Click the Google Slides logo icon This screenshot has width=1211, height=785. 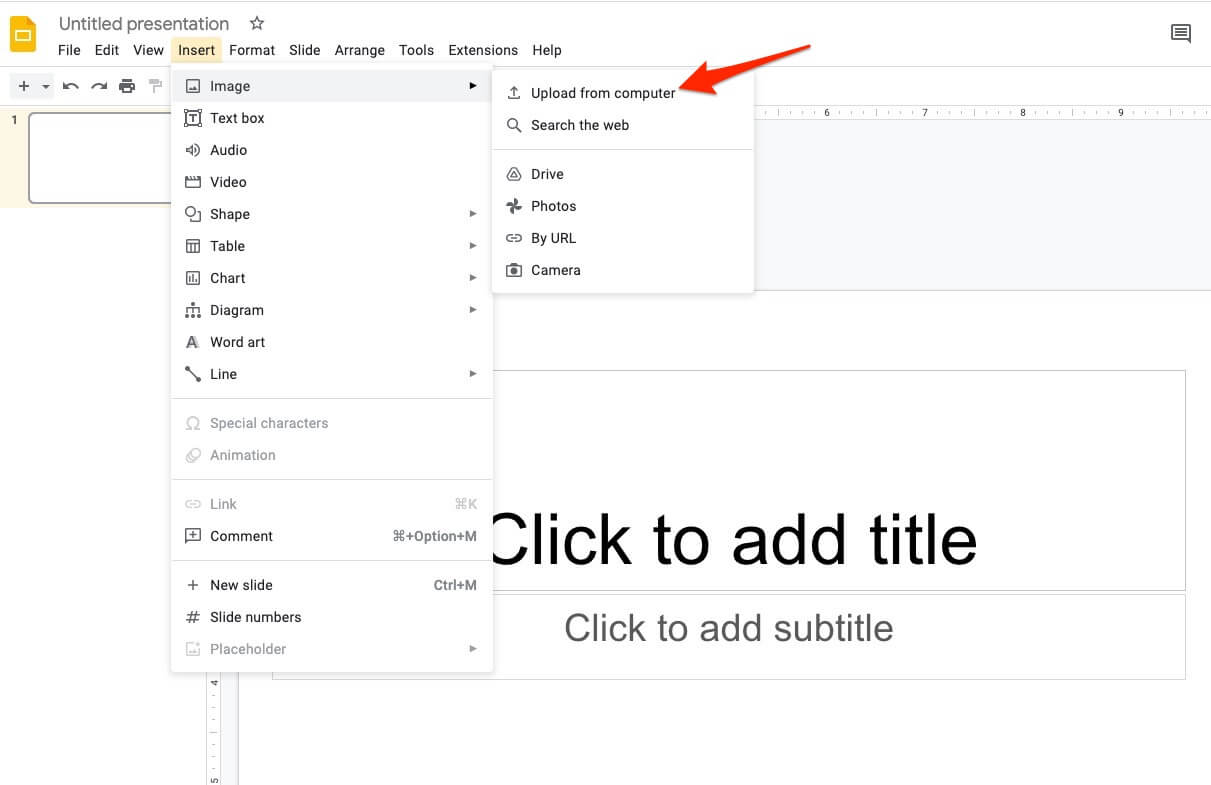tap(23, 35)
